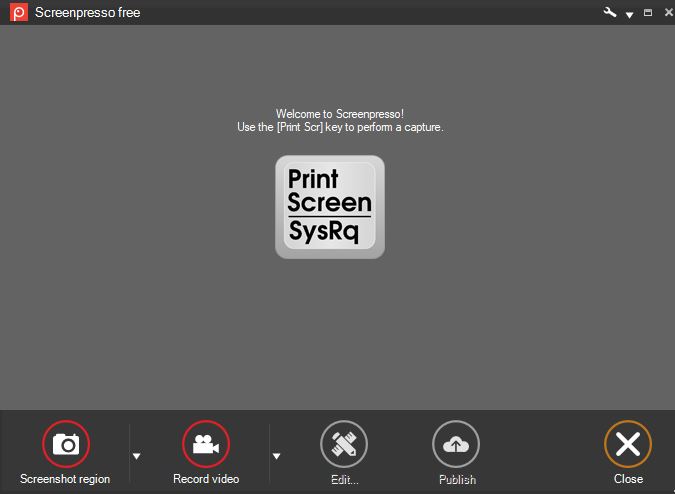Viewport: 675px width, 494px height.
Task: Click the orange Close X button
Action: point(628,444)
